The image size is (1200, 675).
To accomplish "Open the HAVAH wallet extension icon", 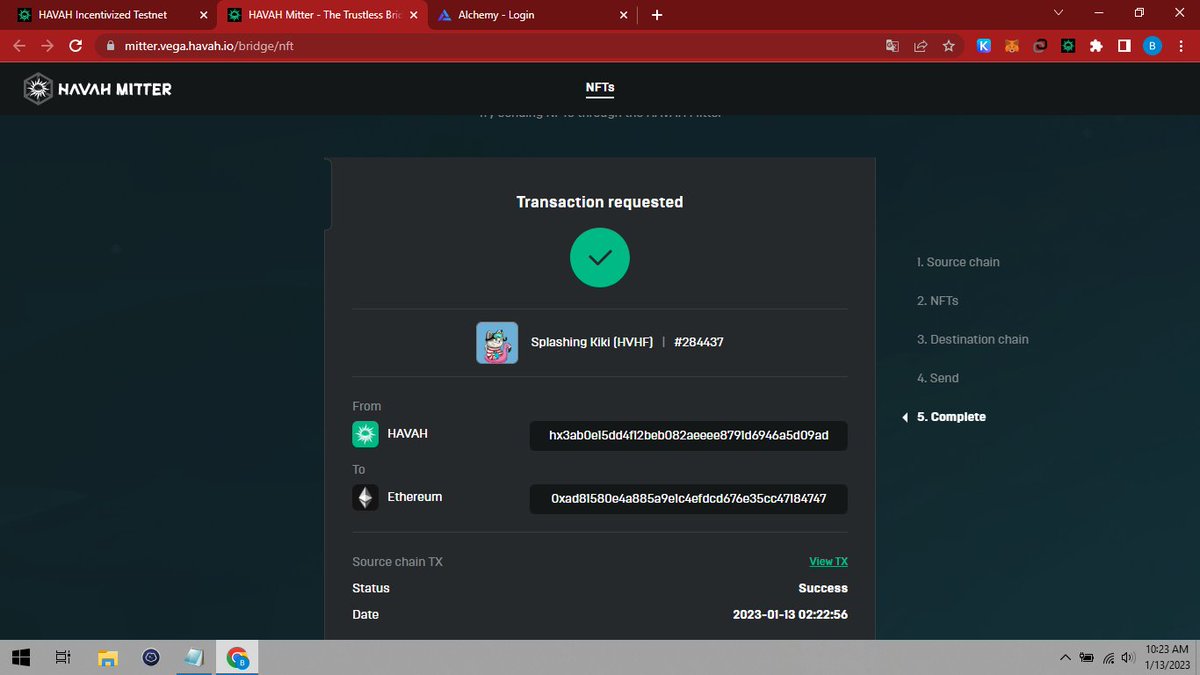I will pyautogui.click(x=1068, y=46).
